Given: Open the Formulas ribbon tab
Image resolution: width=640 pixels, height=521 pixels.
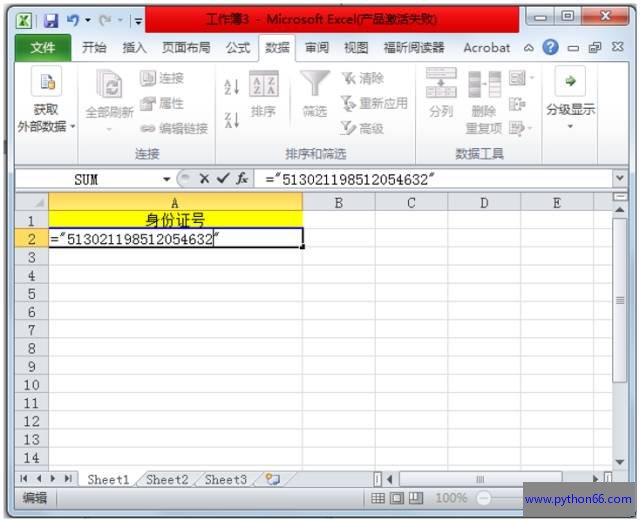Looking at the screenshot, I should click(x=238, y=47).
